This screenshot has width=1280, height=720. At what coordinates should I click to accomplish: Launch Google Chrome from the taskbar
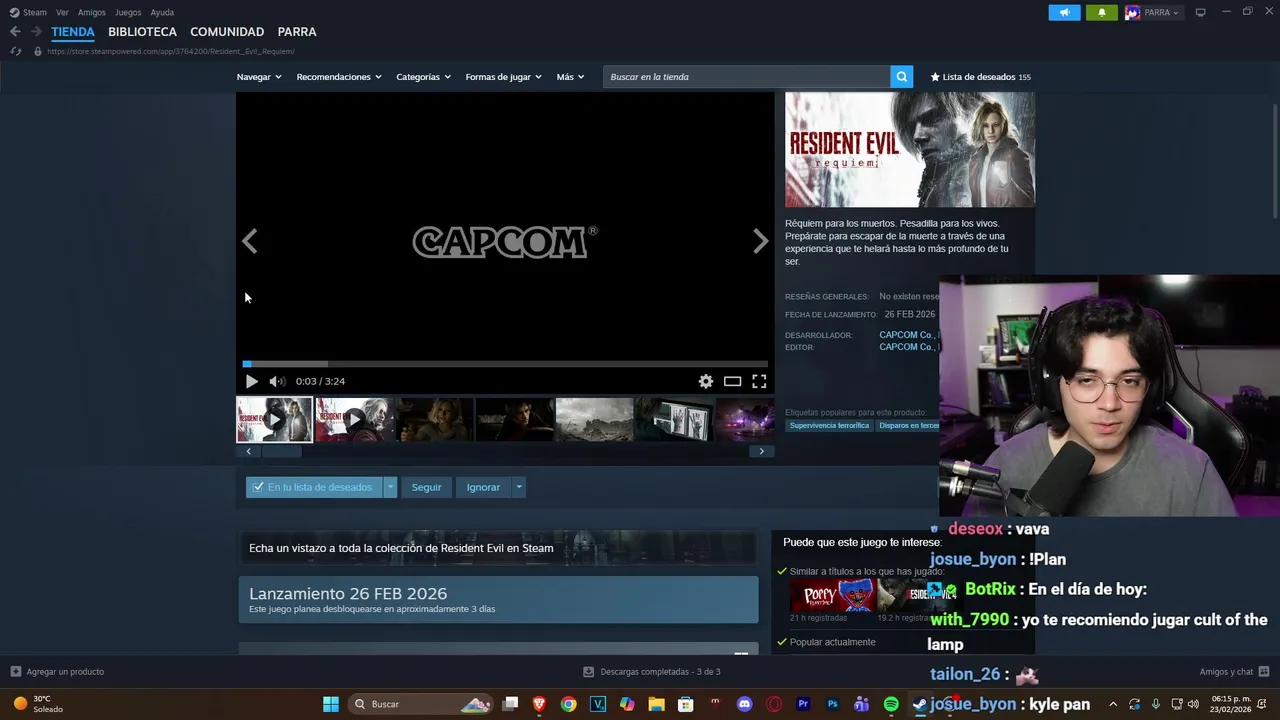point(568,704)
